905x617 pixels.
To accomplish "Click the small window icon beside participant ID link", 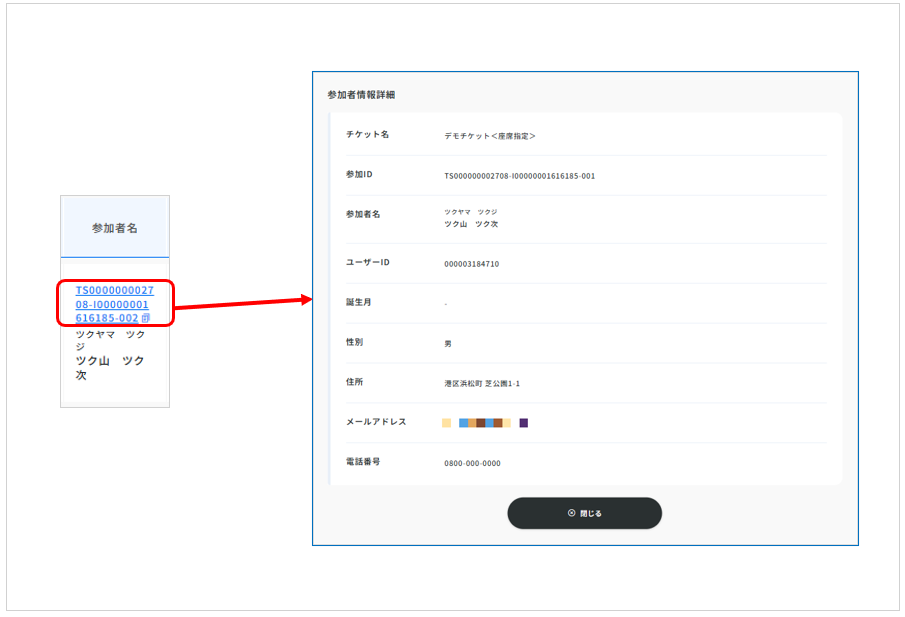I will tap(146, 318).
